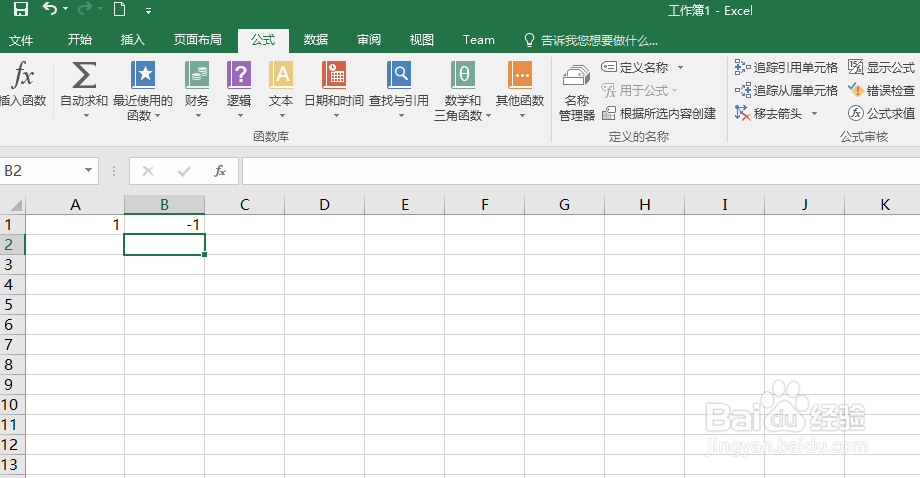The height and width of the screenshot is (478, 920).
Task: Click the Select All corner triangle
Action: coord(14,205)
